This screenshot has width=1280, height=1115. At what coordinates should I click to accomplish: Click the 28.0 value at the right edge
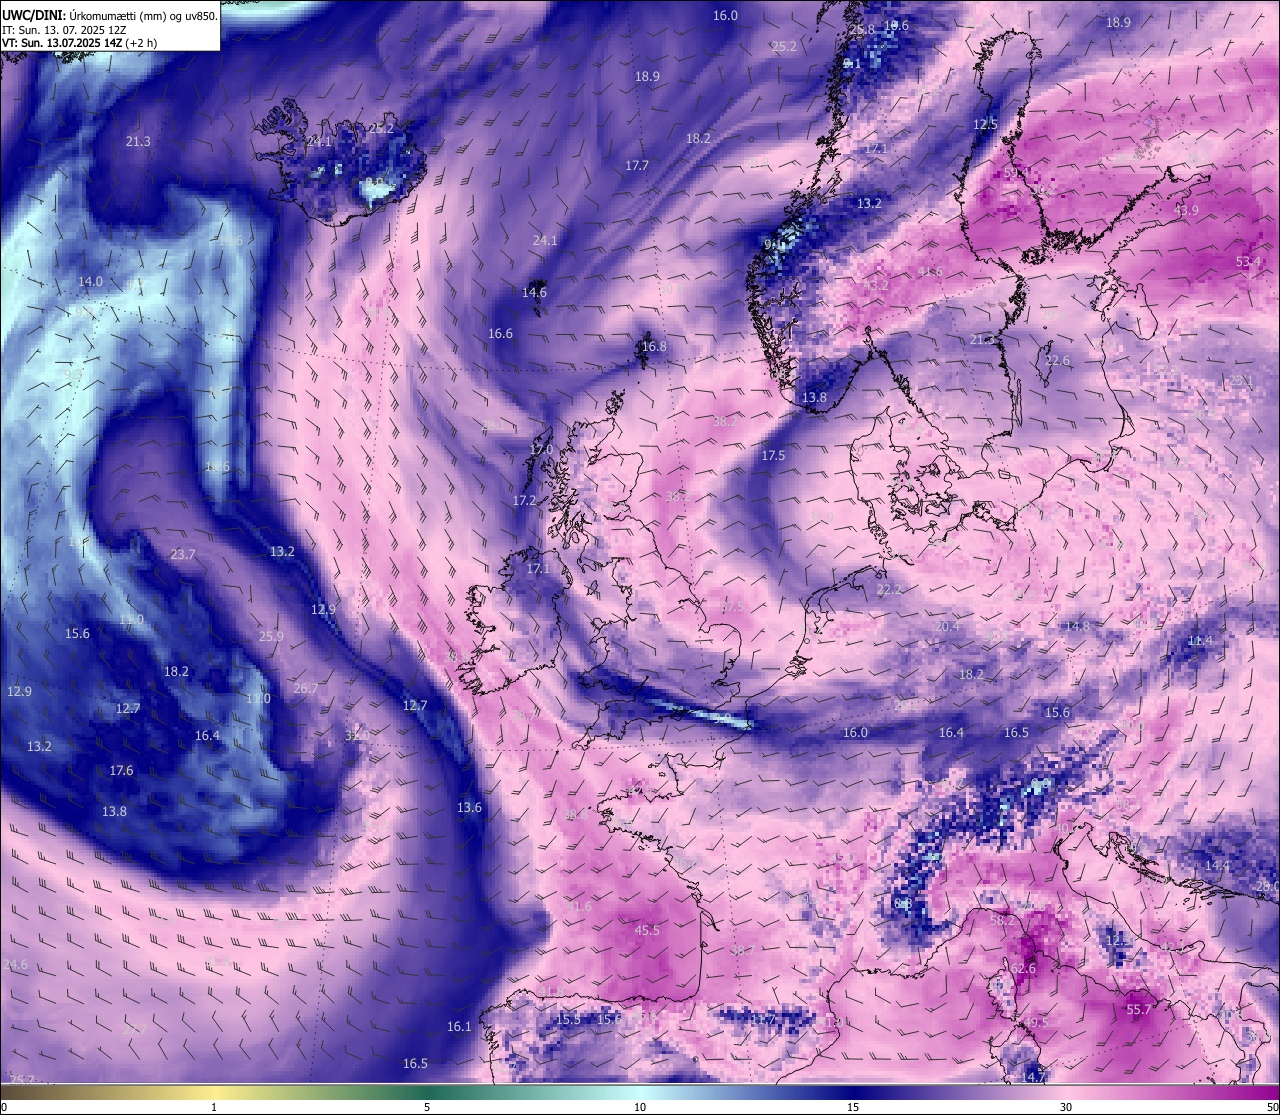[1267, 887]
